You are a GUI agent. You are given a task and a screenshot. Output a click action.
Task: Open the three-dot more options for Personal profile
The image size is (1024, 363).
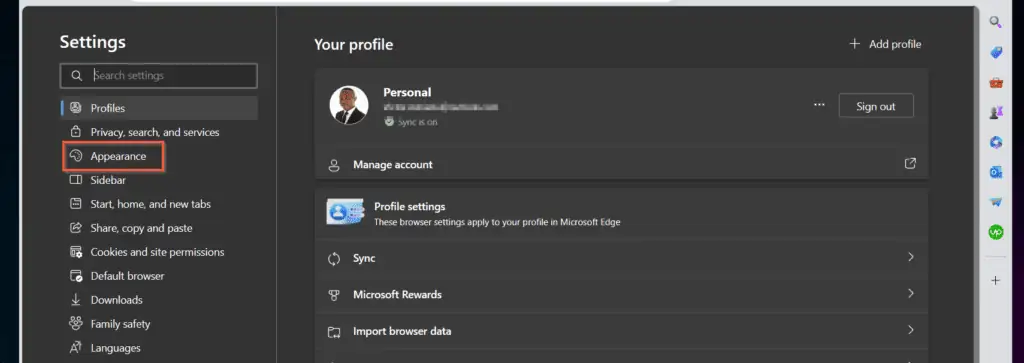pyautogui.click(x=819, y=105)
